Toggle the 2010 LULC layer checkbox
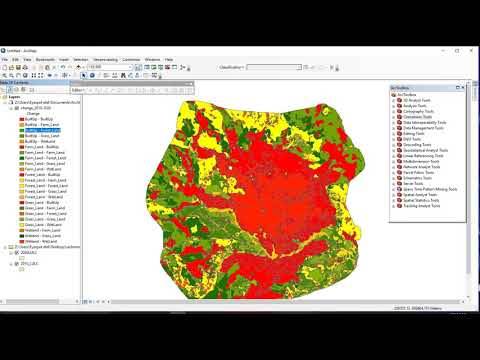The image size is (480, 360). click(17, 263)
